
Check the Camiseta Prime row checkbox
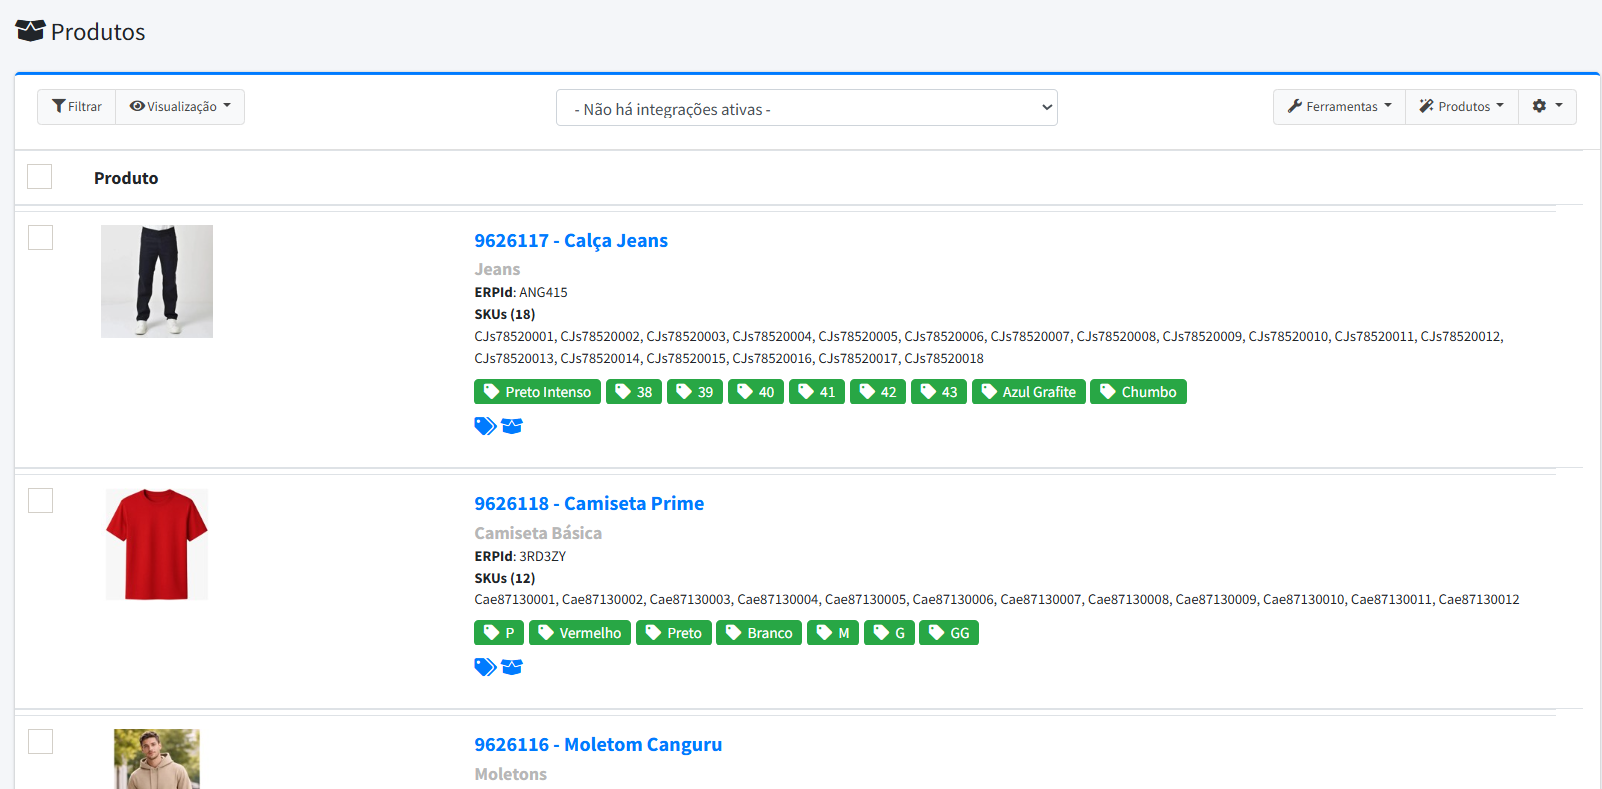(40, 501)
